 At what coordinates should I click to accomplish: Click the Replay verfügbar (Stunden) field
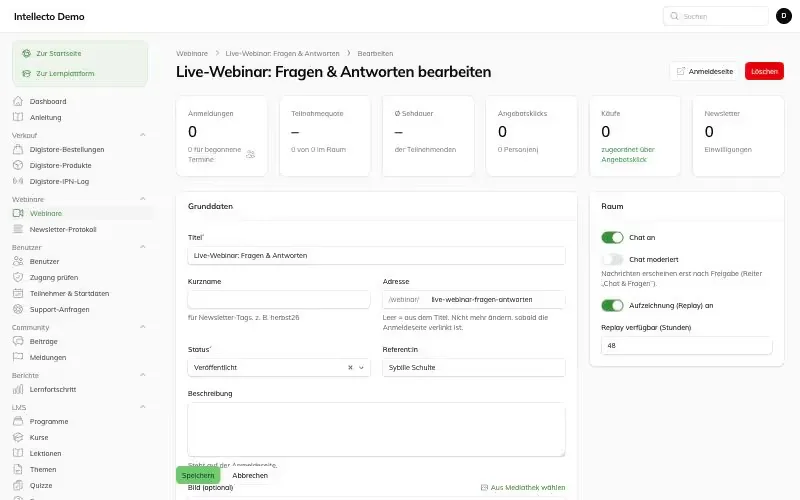coord(686,345)
